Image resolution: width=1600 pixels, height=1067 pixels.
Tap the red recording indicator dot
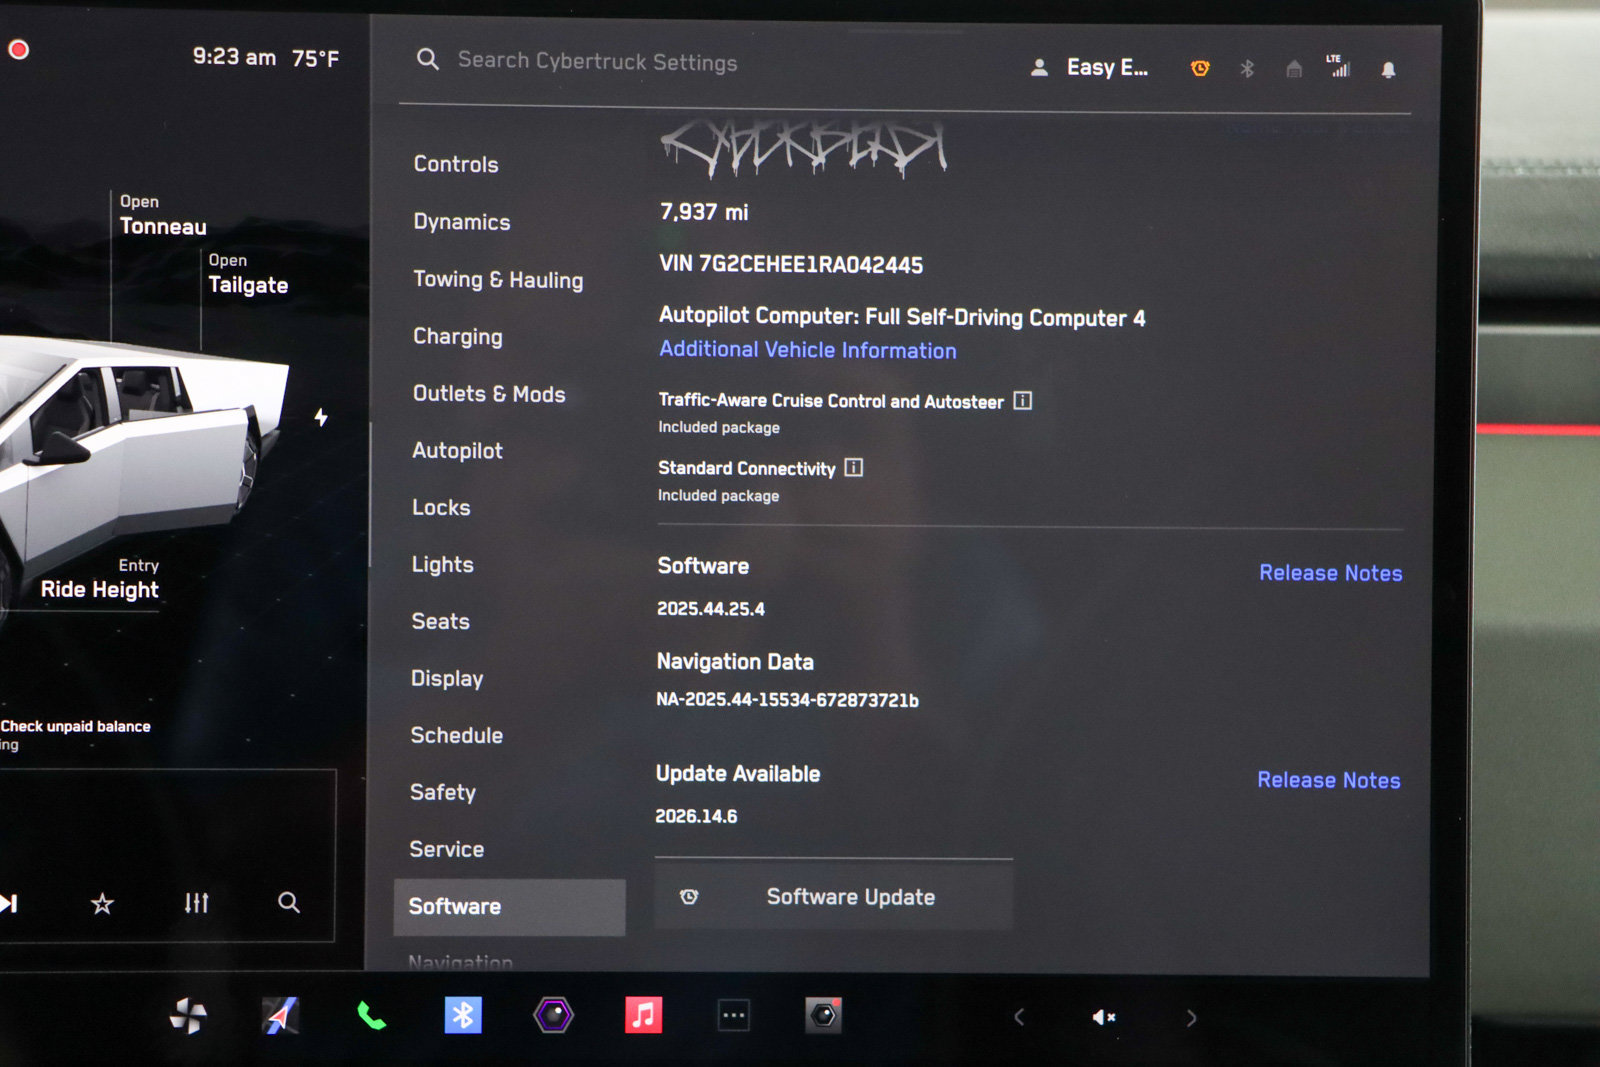(18, 50)
